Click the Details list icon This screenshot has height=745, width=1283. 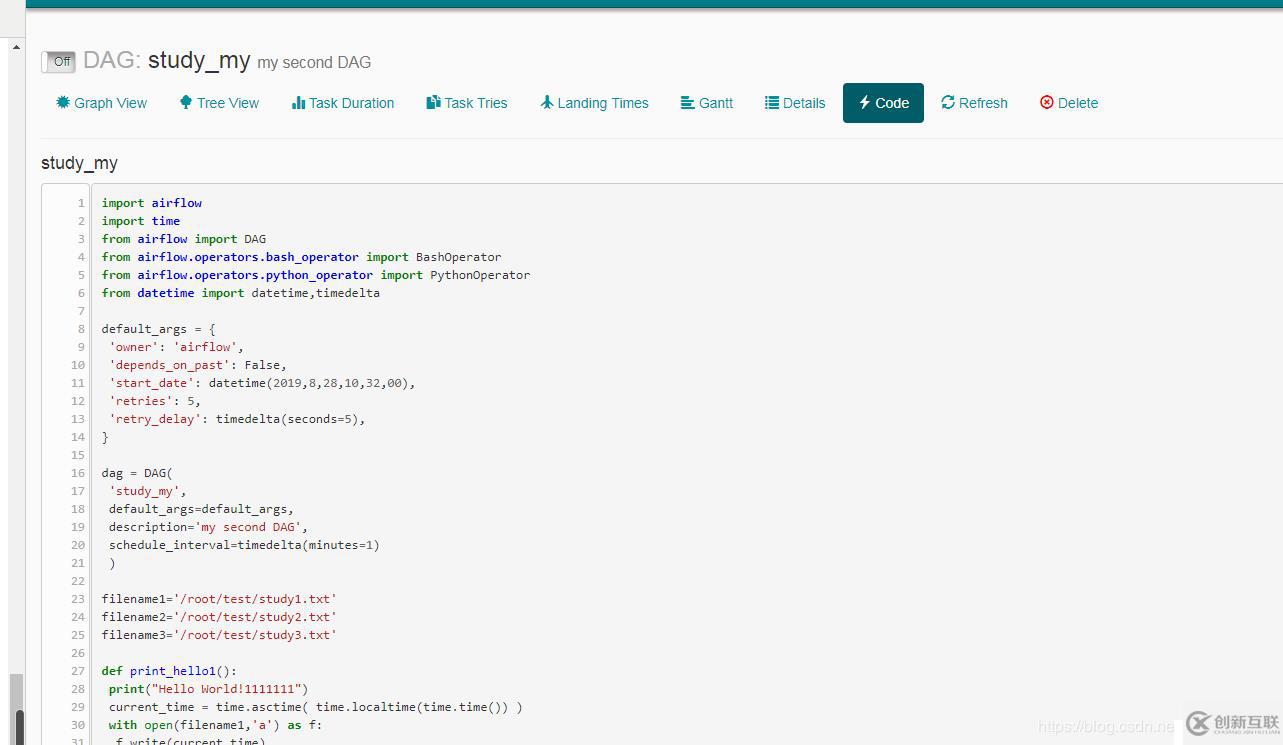click(772, 103)
